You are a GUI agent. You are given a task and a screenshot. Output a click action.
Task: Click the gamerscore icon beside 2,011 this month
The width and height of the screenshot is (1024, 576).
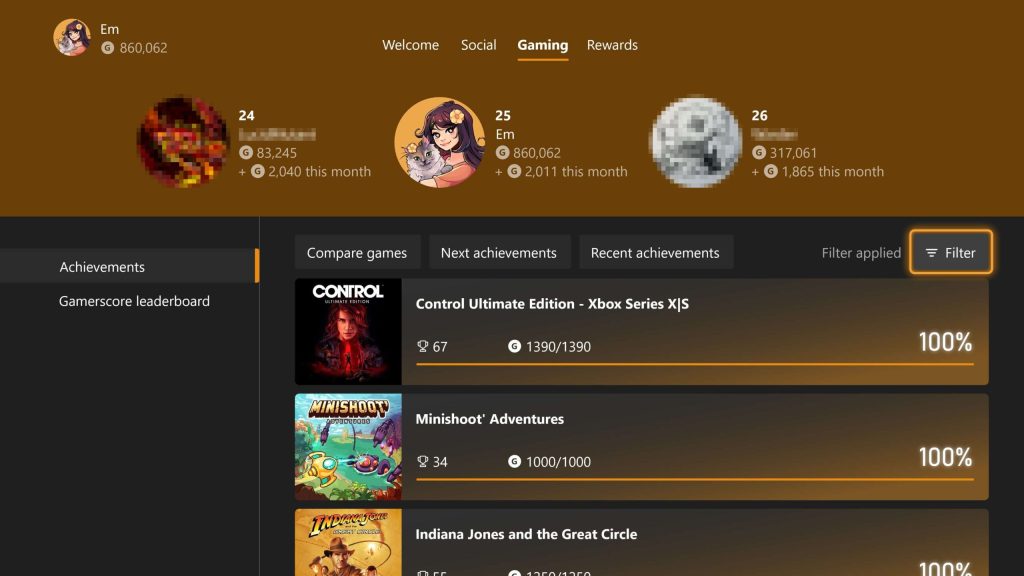(515, 171)
